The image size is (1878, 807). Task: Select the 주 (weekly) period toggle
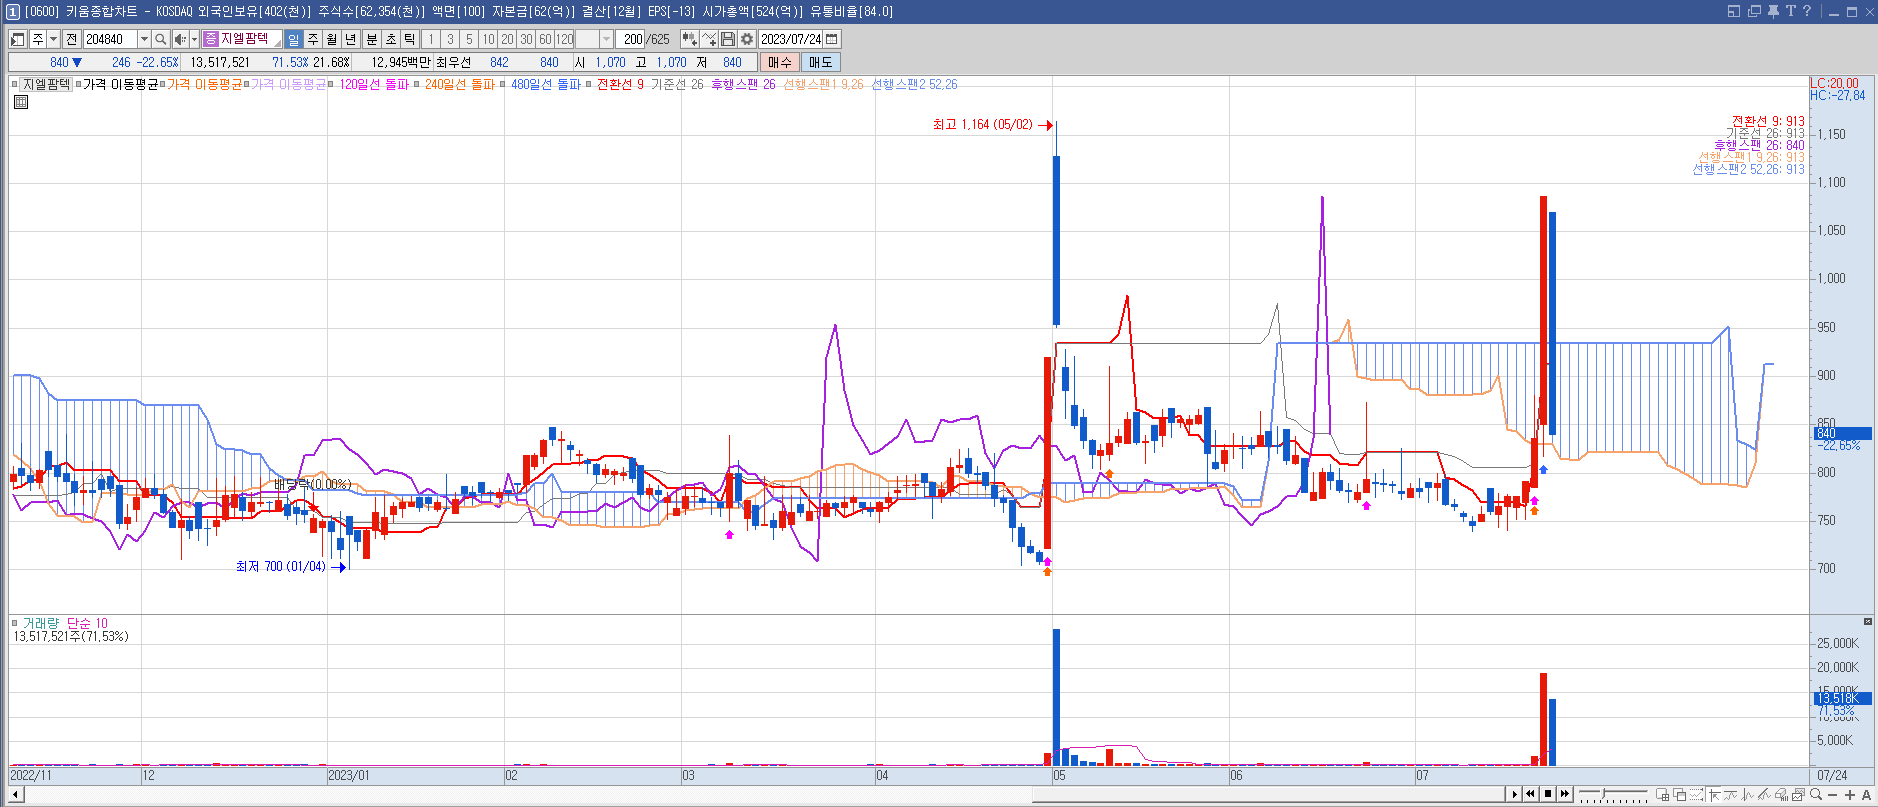pyautogui.click(x=313, y=39)
